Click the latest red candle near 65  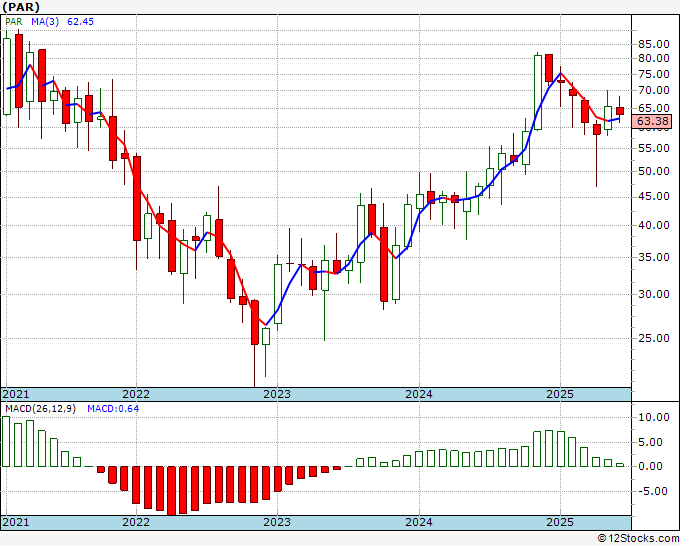(620, 111)
